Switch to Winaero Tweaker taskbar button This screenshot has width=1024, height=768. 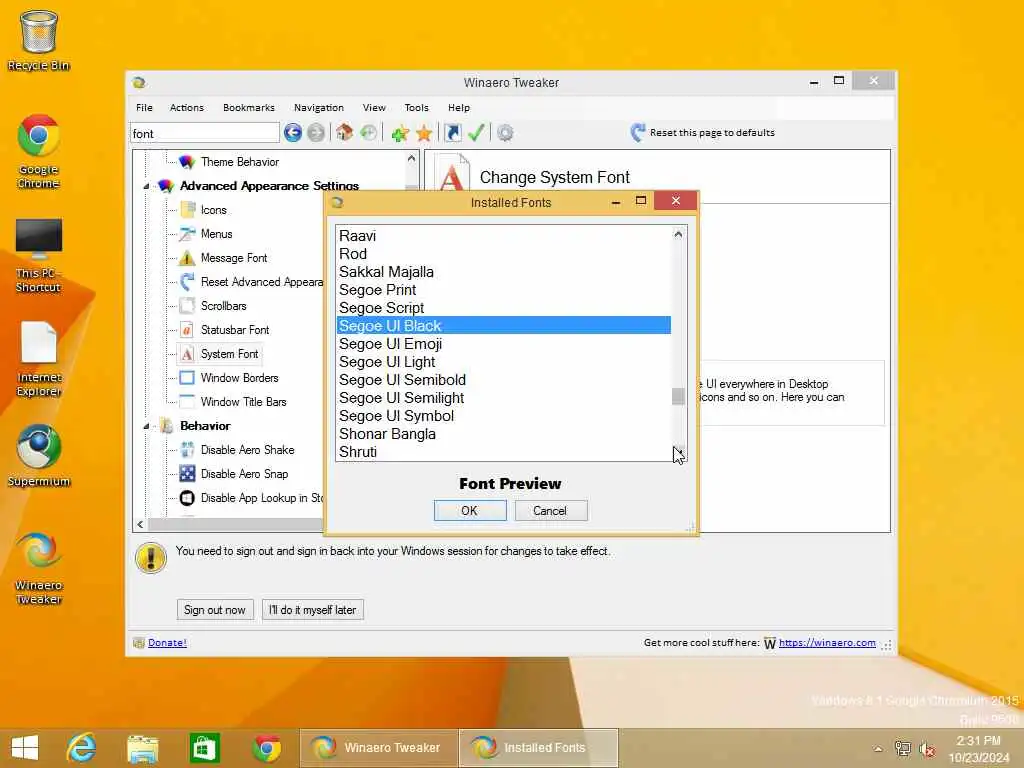(x=379, y=748)
